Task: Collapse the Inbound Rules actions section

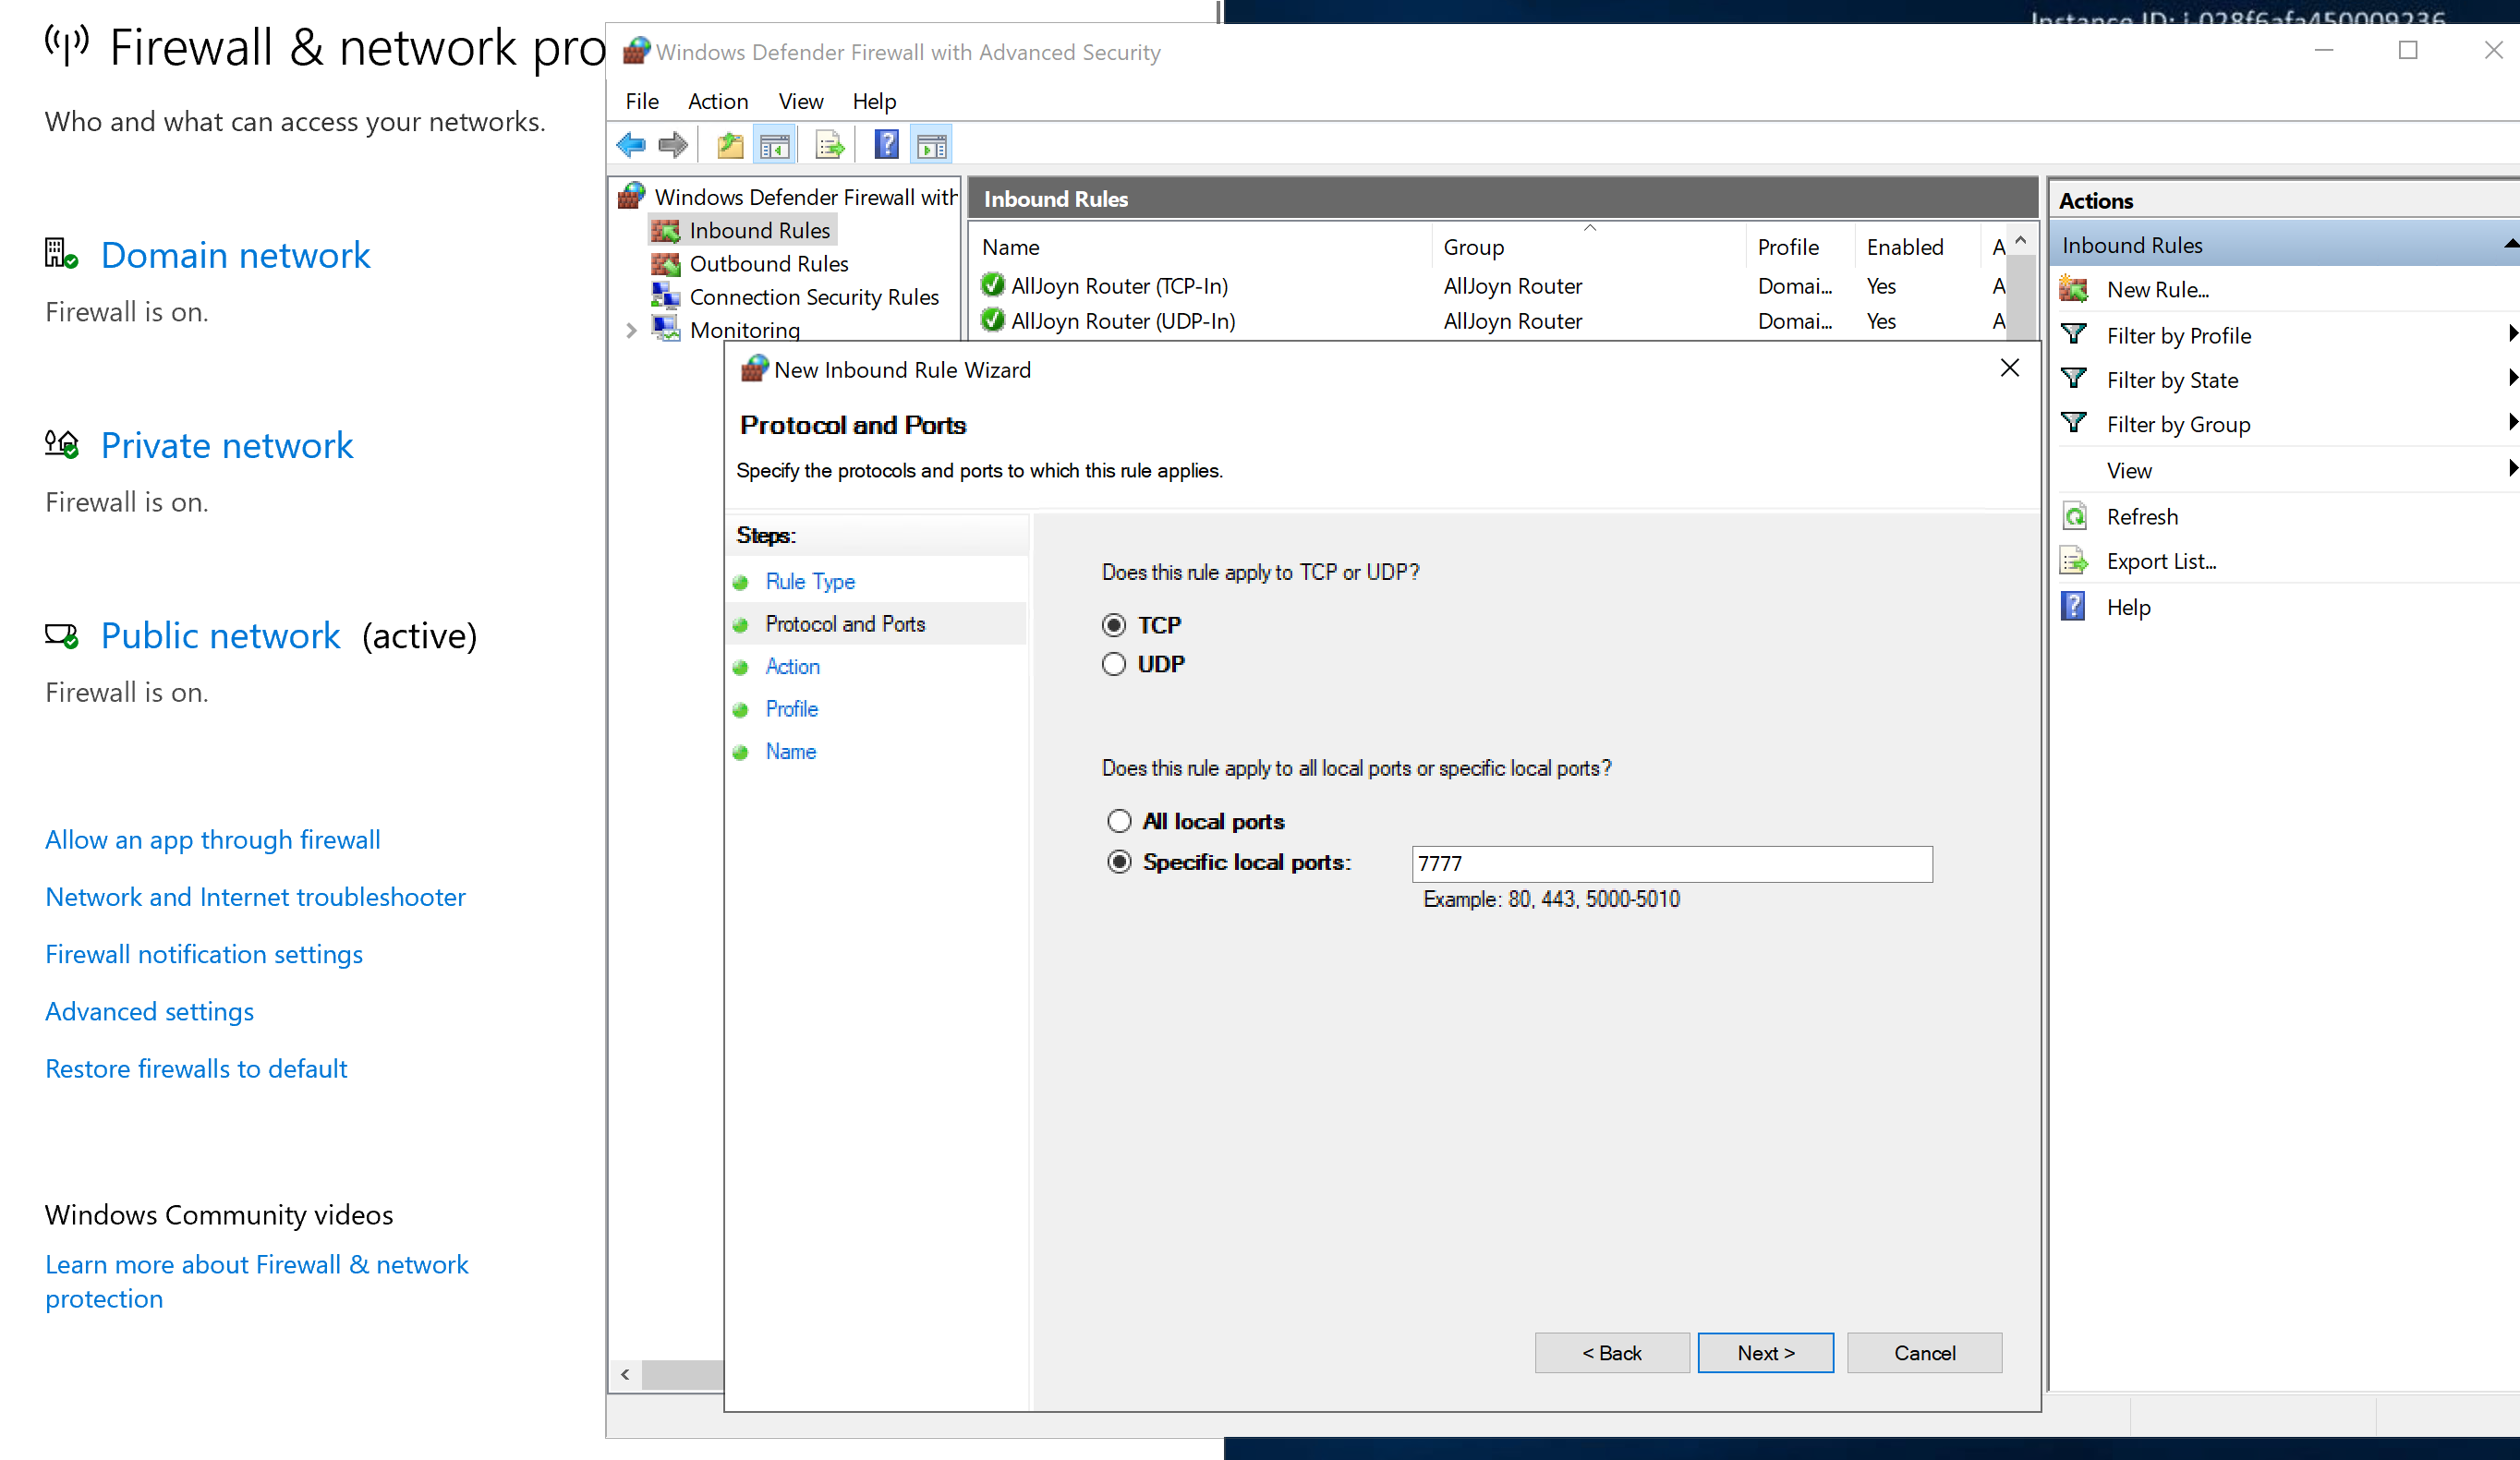Action: pyautogui.click(x=2510, y=245)
